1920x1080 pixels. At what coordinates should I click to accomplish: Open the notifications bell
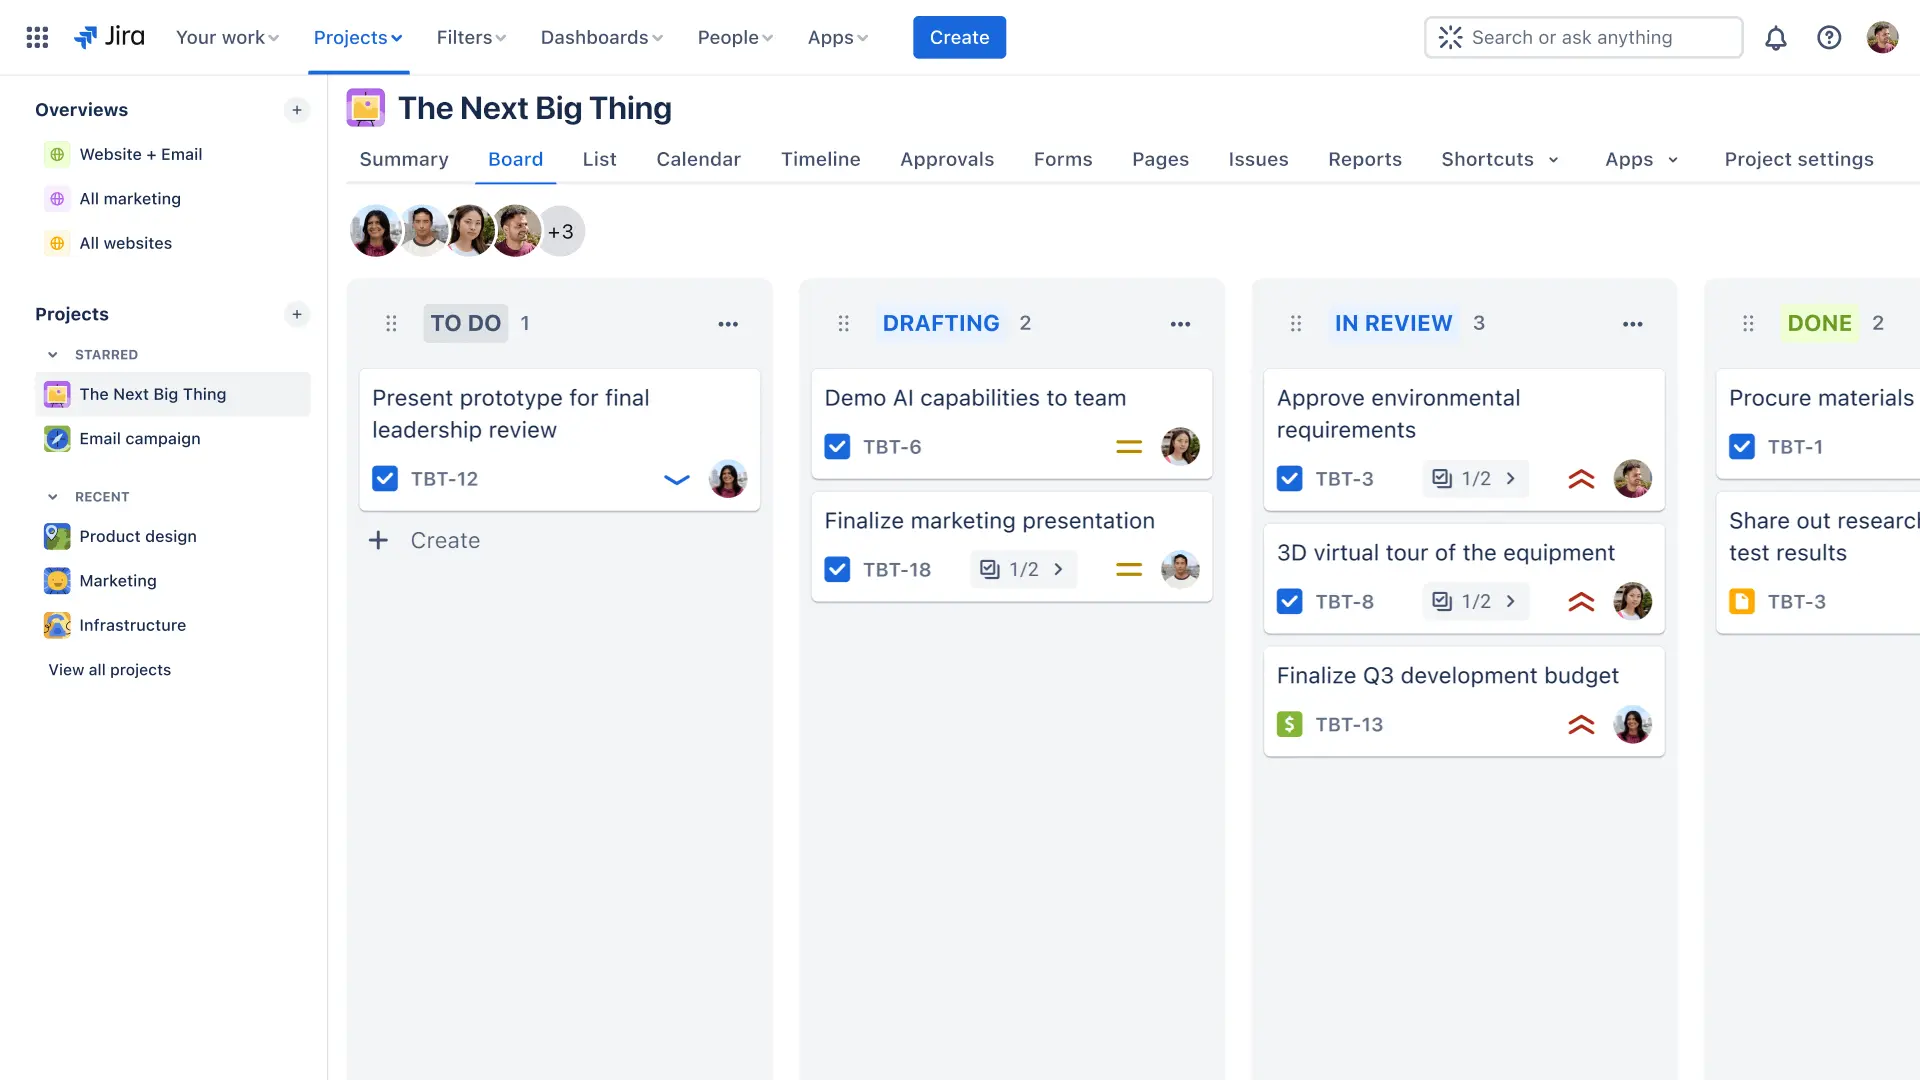pyautogui.click(x=1775, y=38)
